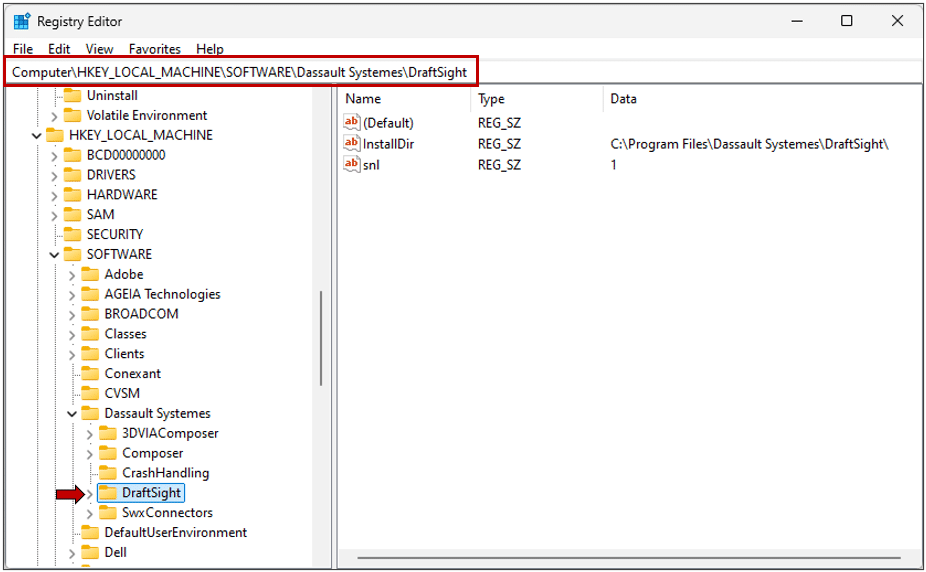
Task: Click the SOFTWARE folder icon
Action: [72, 254]
